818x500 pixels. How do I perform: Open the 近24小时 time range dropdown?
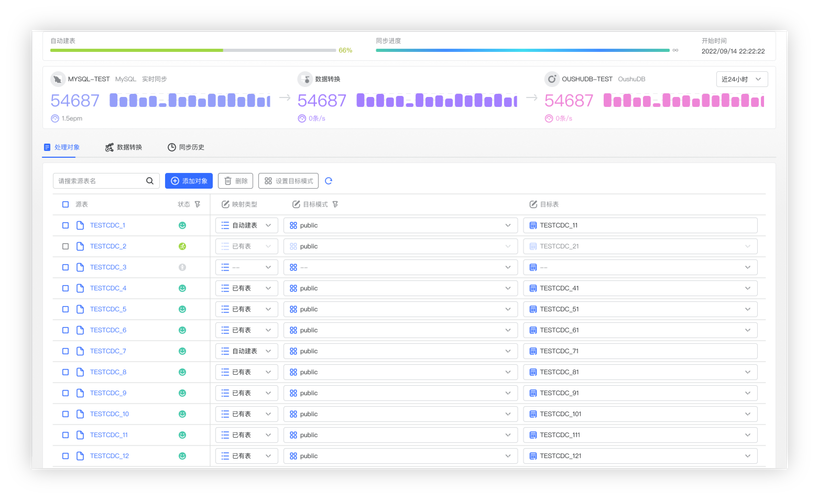point(742,78)
